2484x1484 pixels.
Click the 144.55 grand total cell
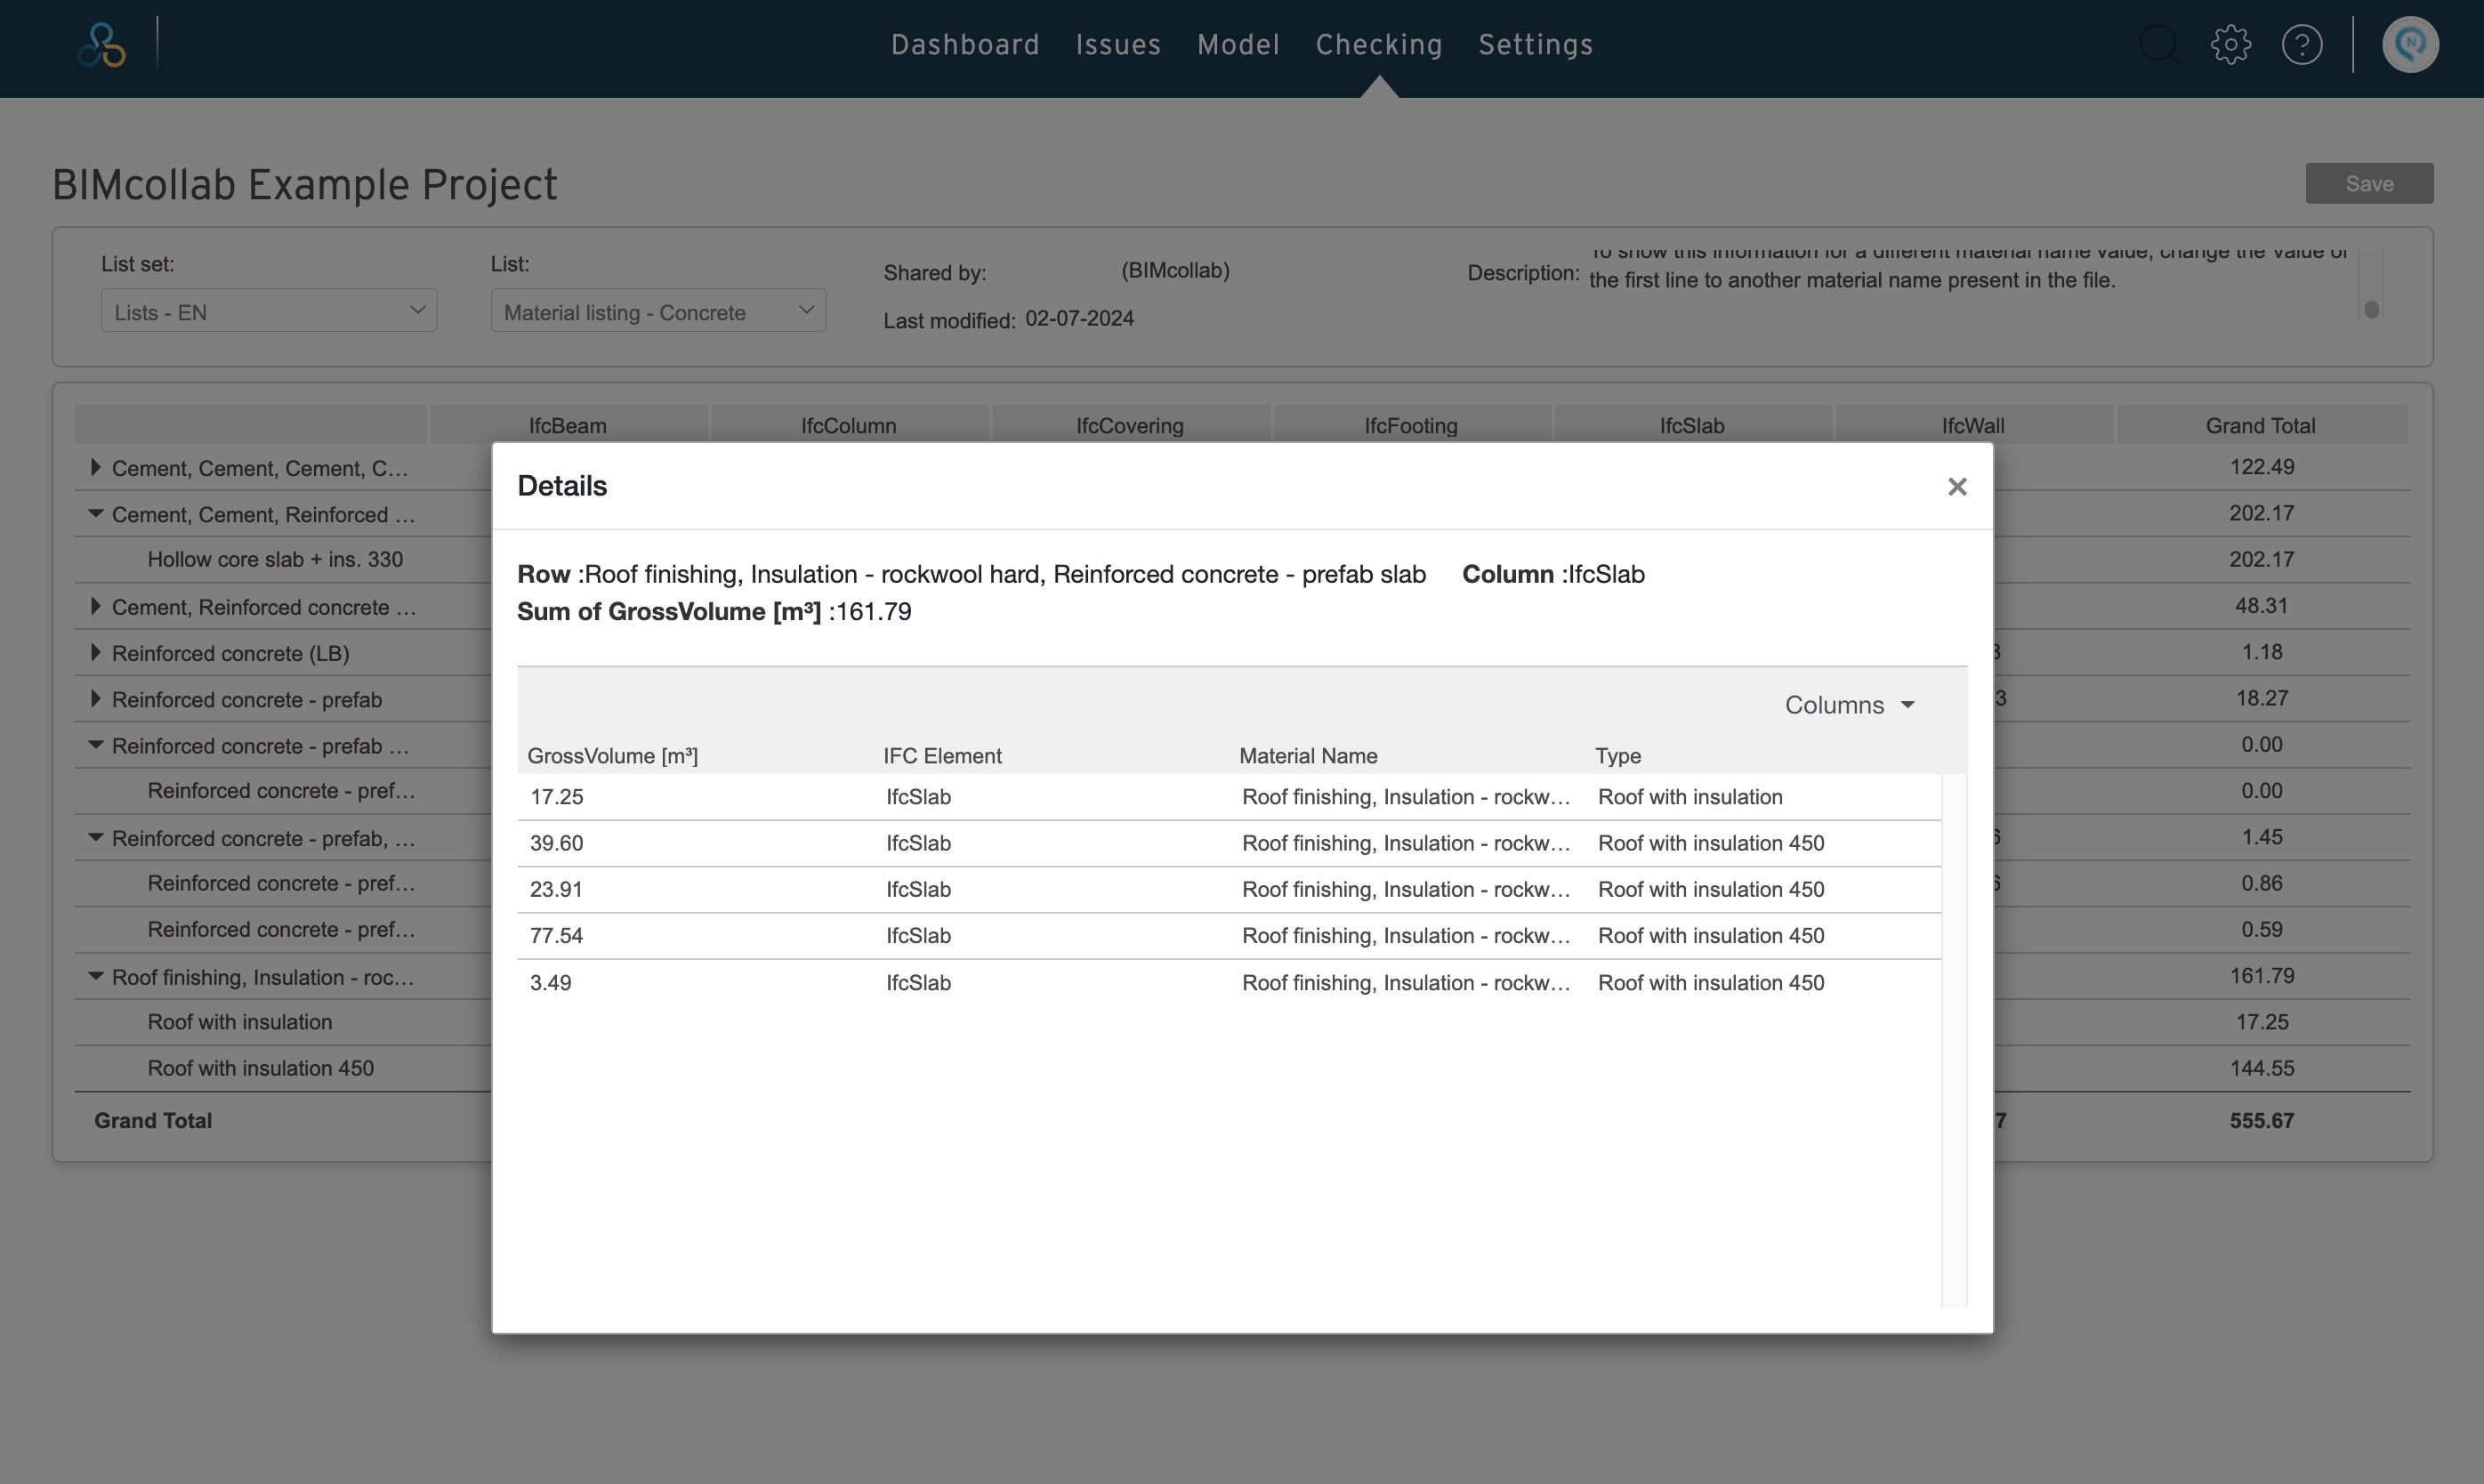tap(2262, 1068)
